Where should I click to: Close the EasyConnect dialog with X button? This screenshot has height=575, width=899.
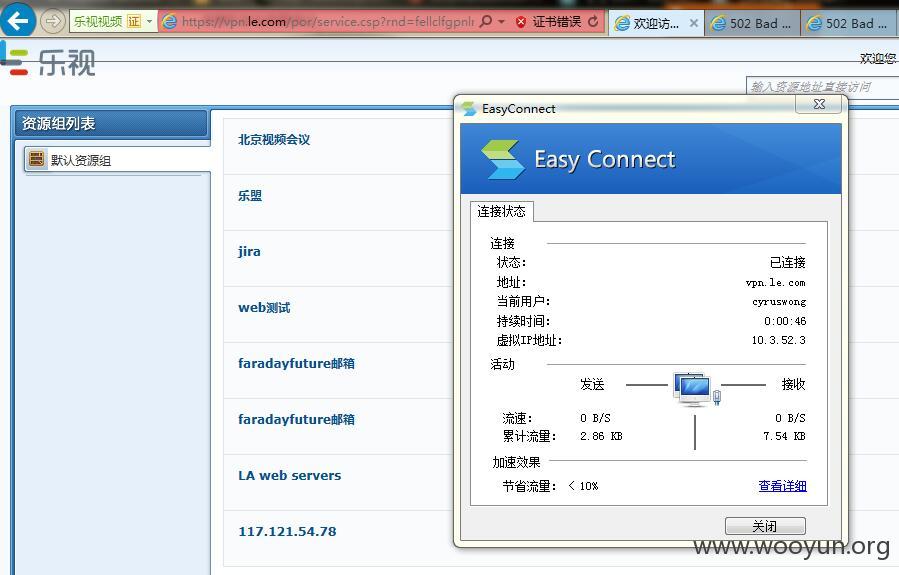[x=819, y=104]
